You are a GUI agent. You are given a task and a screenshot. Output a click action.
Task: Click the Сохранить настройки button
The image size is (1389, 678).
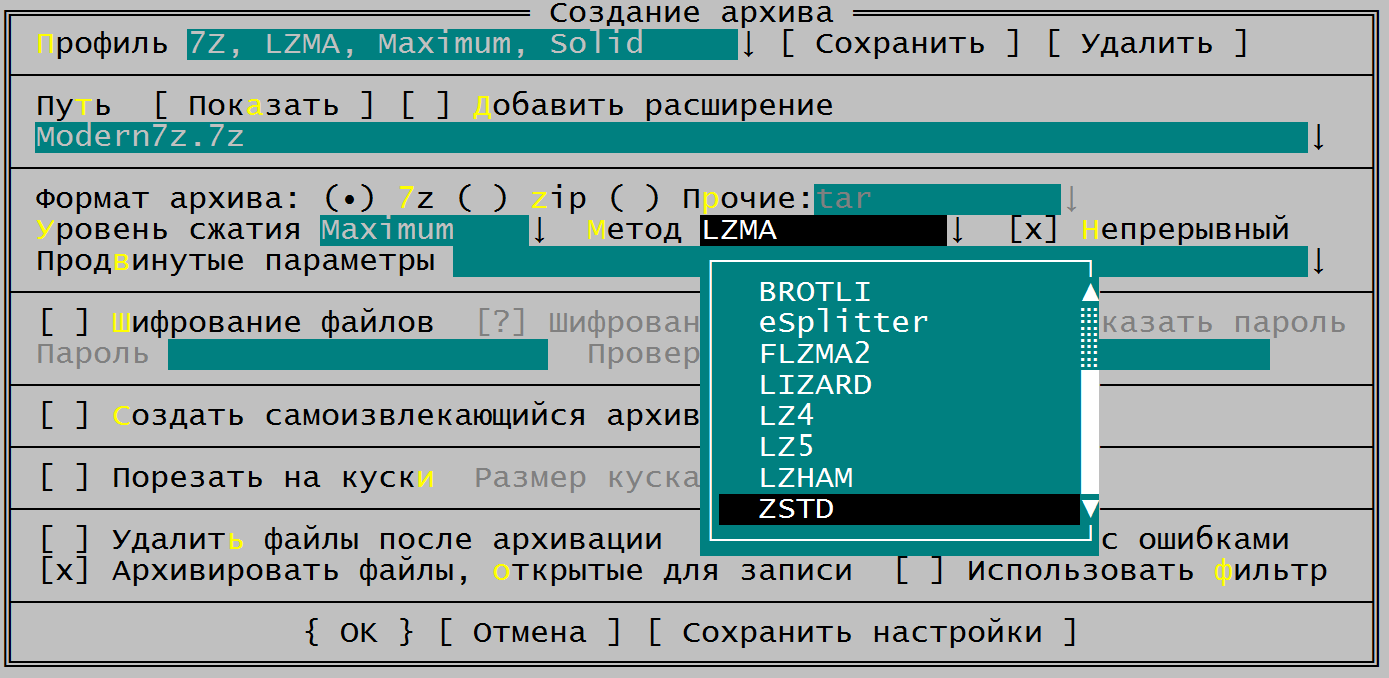[x=862, y=633]
